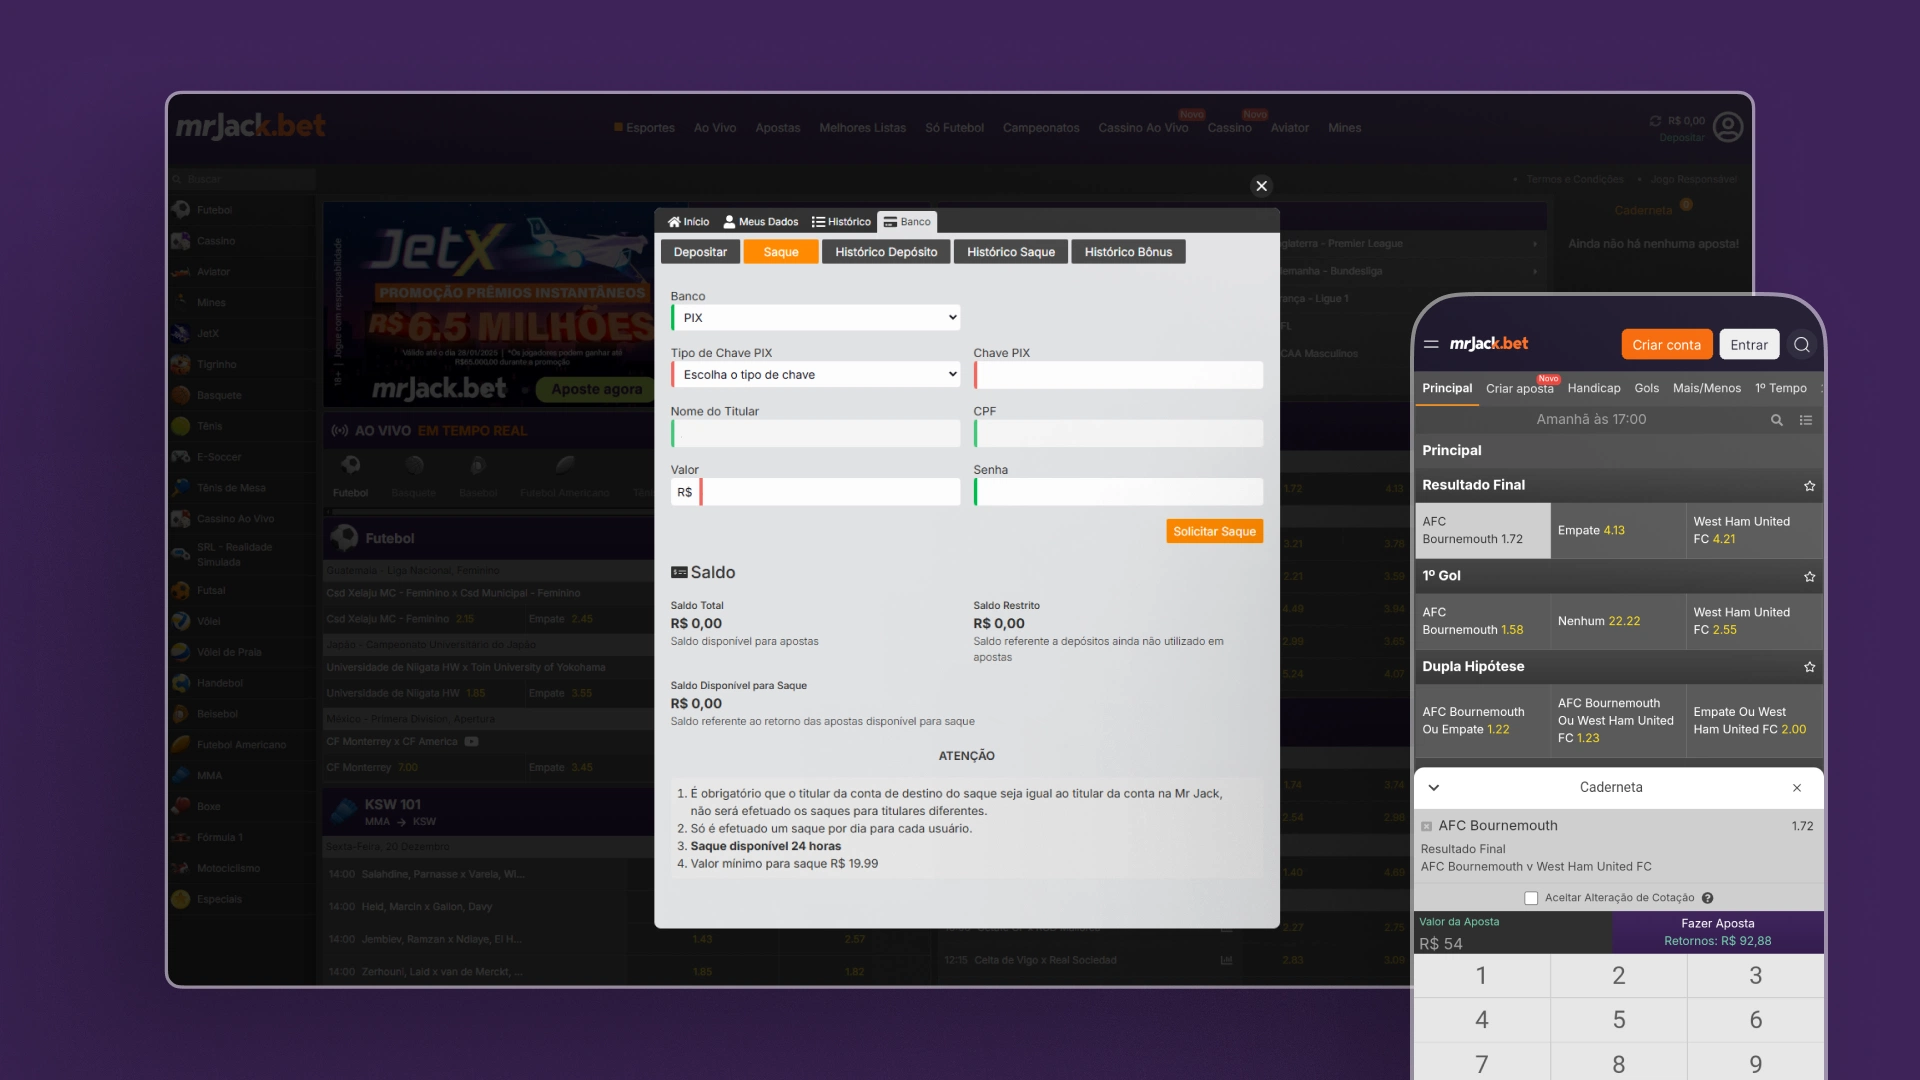The height and width of the screenshot is (1080, 1920).
Task: Close the bank modal with X icon
Action: point(1261,186)
